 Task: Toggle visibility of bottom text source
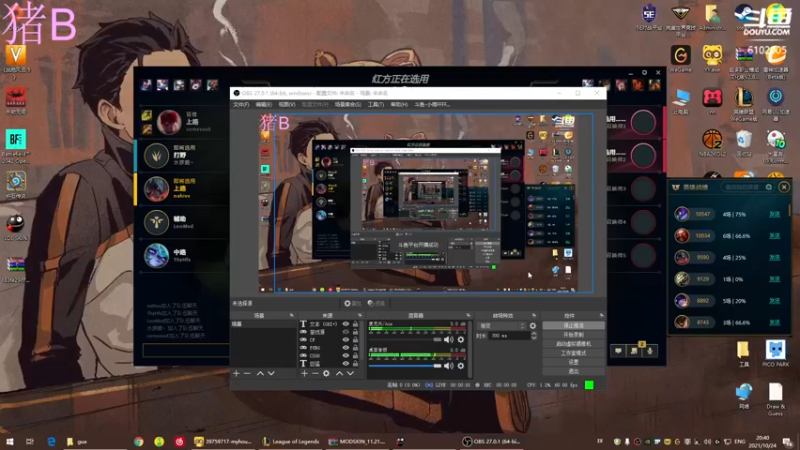coord(345,364)
